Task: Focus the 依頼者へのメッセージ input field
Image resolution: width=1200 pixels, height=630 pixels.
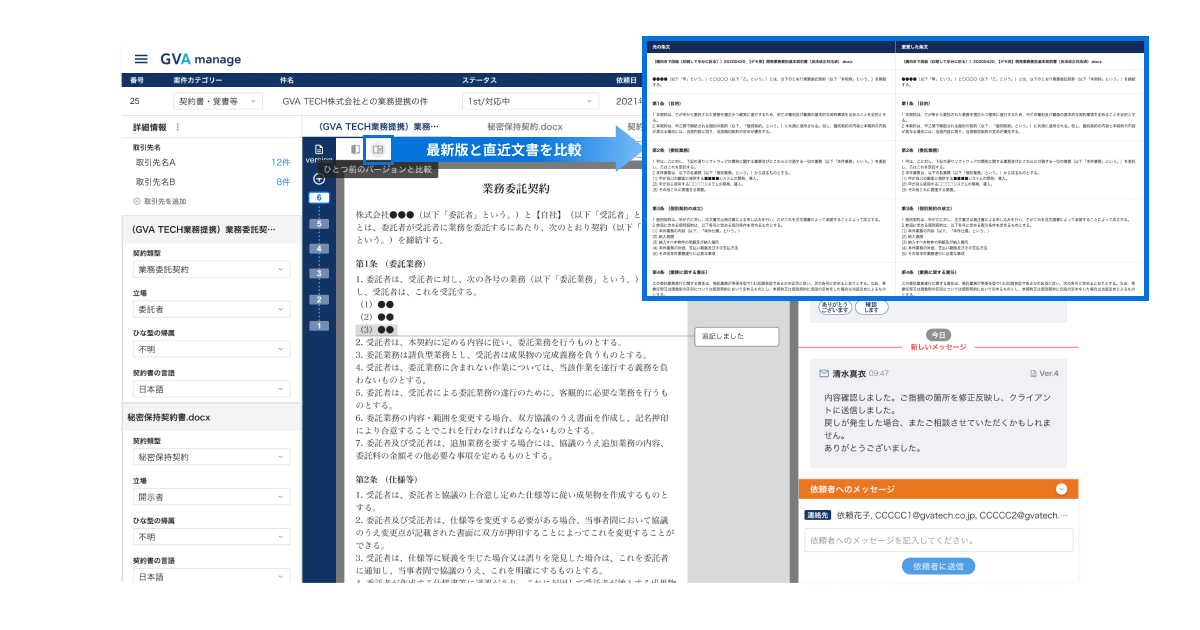Action: pos(938,540)
